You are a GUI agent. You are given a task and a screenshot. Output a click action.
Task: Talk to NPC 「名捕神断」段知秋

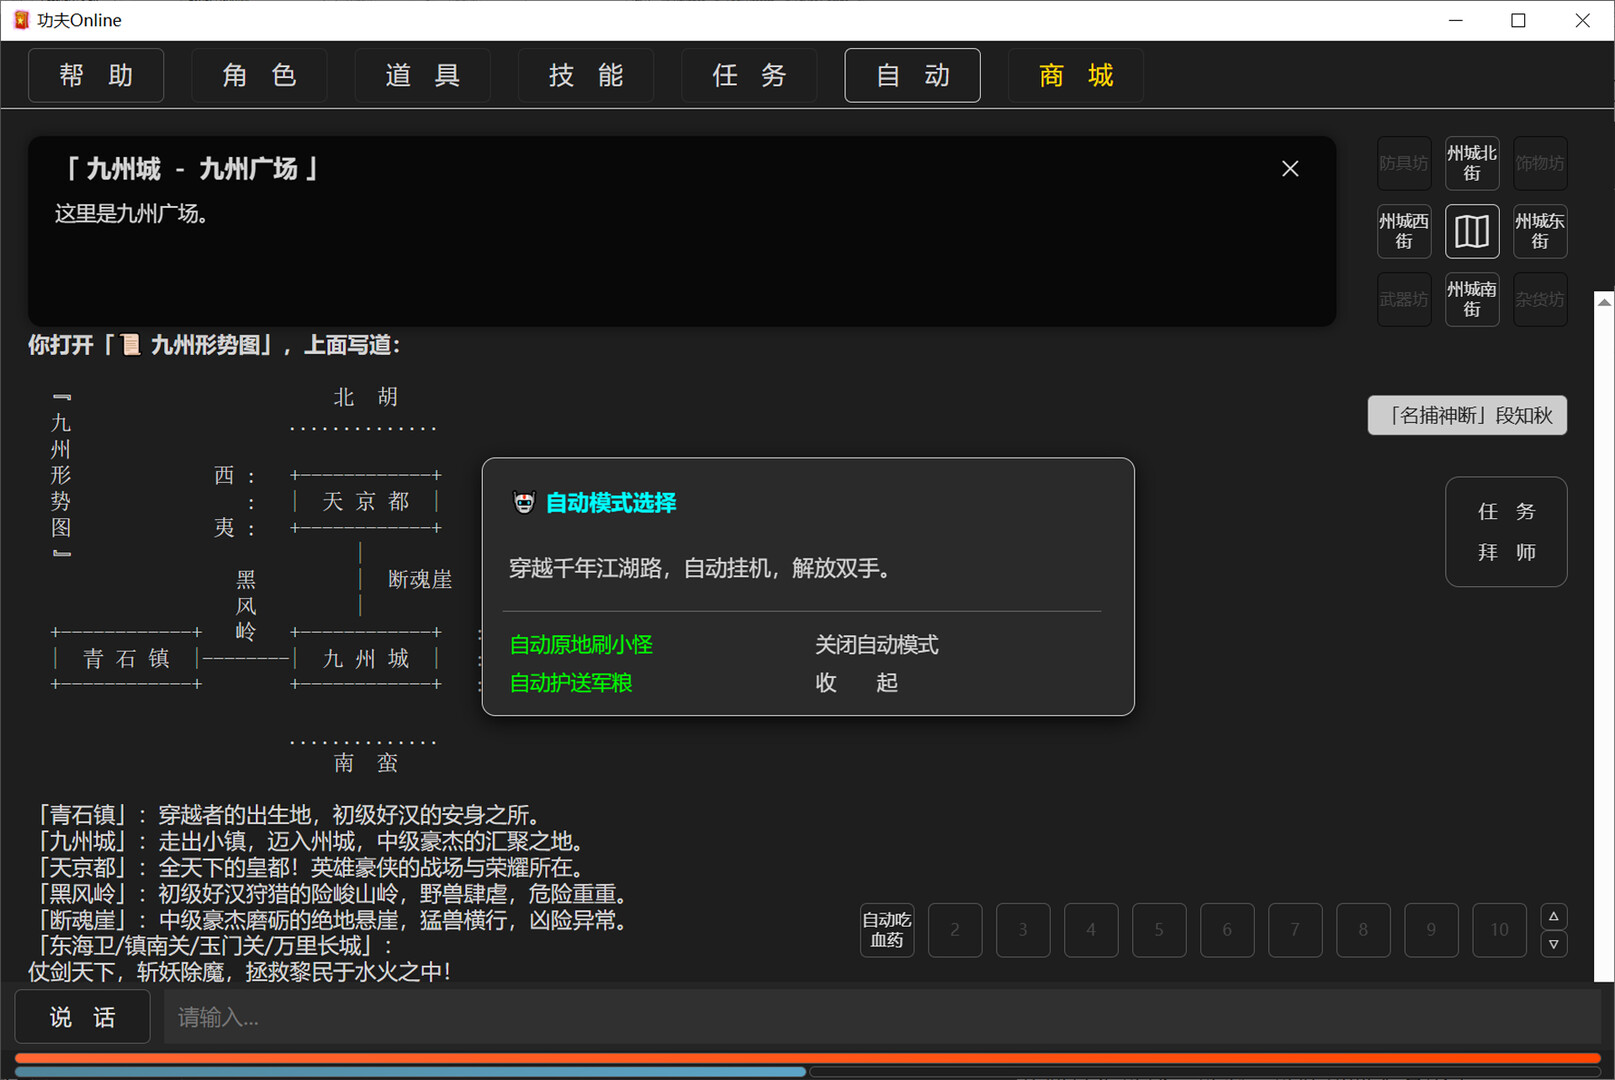pyautogui.click(x=1466, y=415)
